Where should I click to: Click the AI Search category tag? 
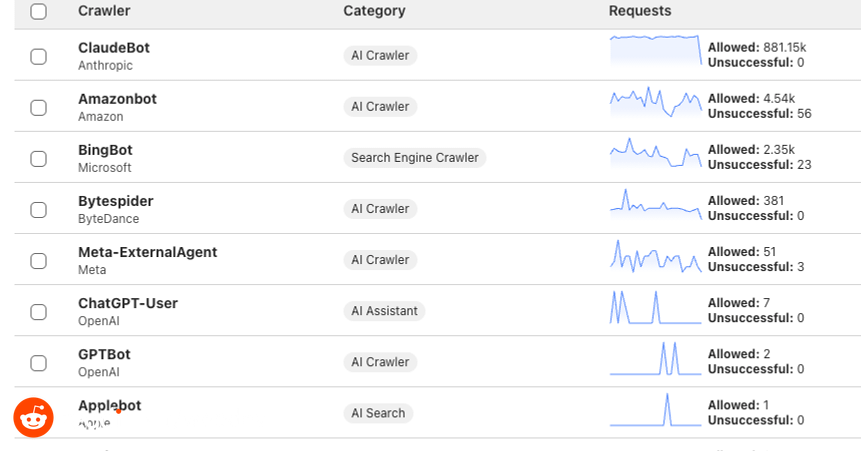pyautogui.click(x=378, y=413)
